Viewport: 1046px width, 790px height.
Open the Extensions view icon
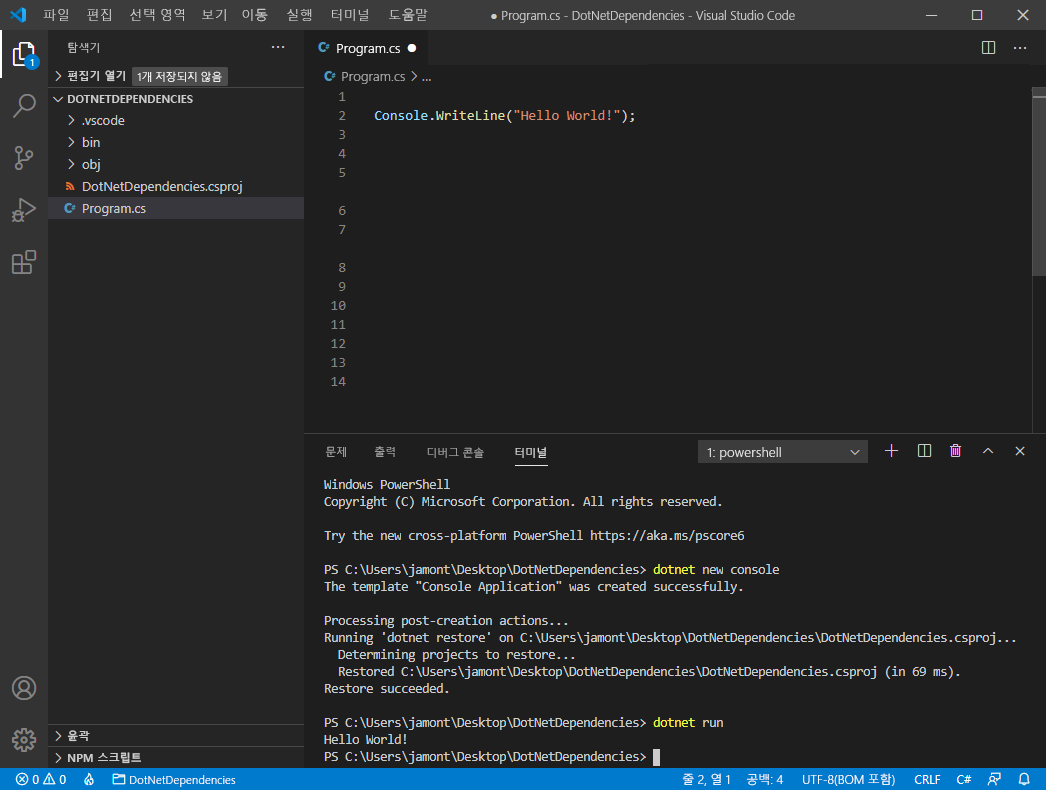click(x=24, y=262)
